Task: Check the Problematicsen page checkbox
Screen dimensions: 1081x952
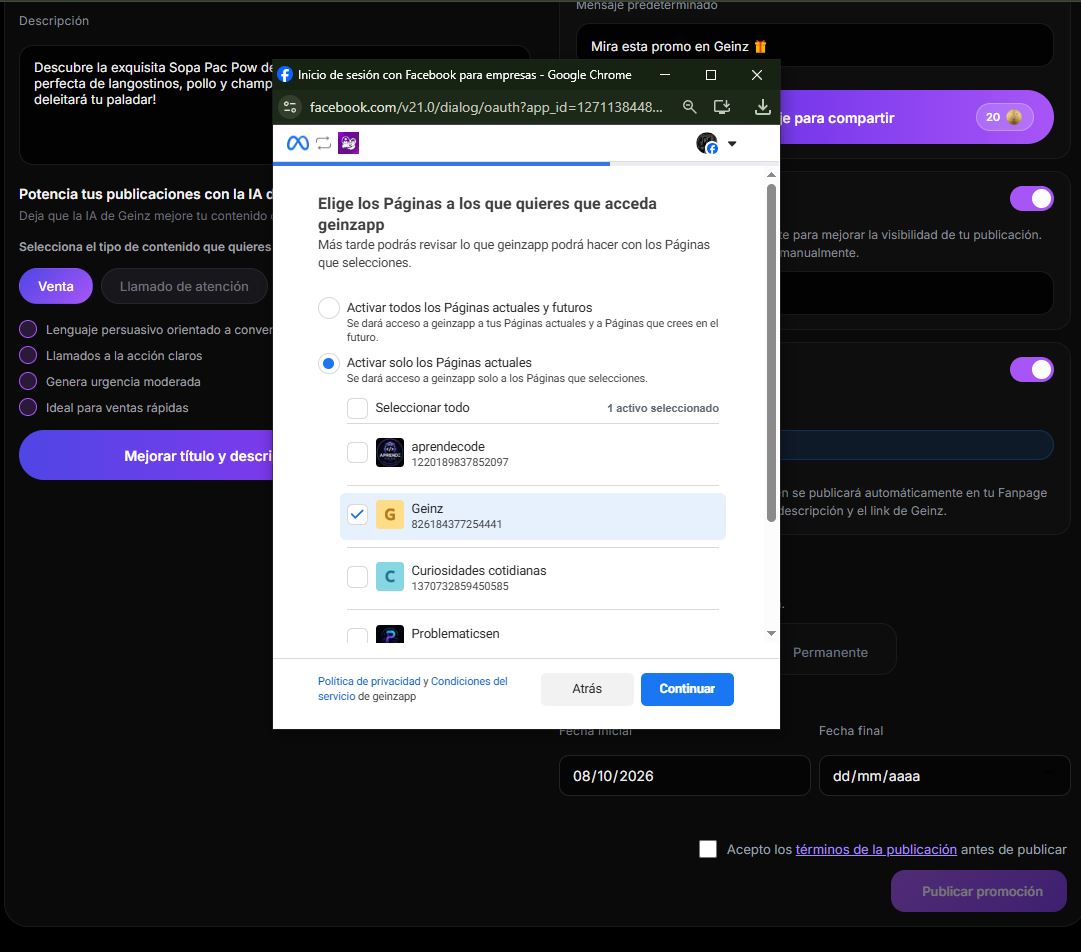Action: point(357,635)
